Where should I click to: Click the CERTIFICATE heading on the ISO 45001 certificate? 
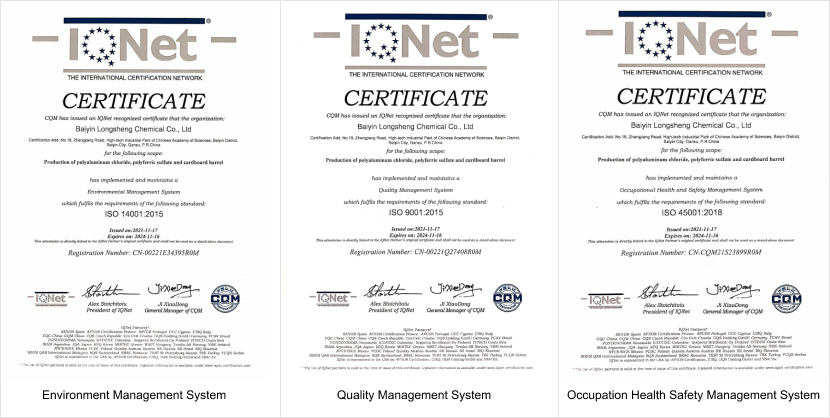[692, 96]
